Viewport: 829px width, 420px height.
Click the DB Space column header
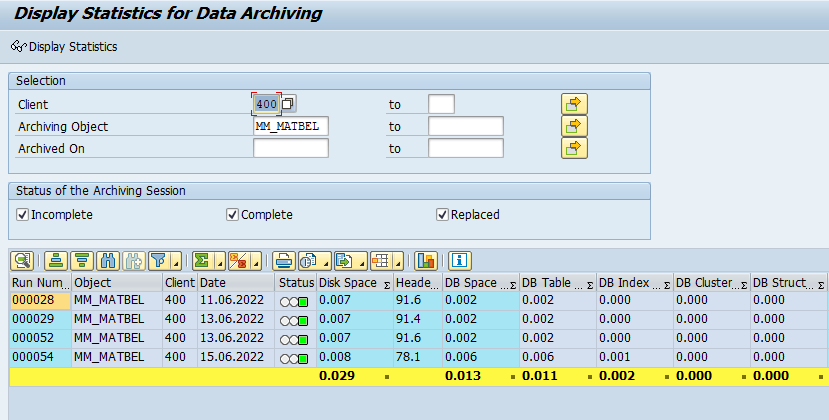pos(481,282)
